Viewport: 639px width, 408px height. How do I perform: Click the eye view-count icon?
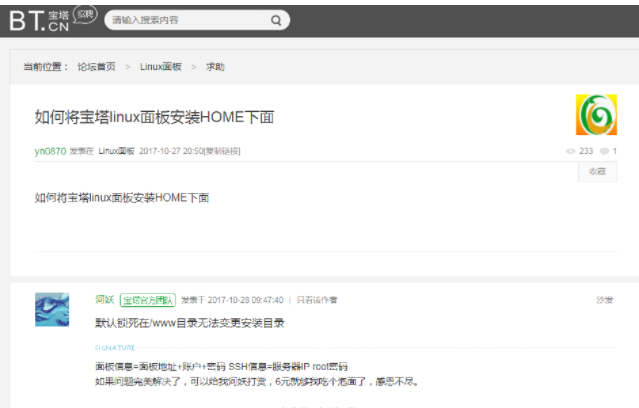click(570, 151)
